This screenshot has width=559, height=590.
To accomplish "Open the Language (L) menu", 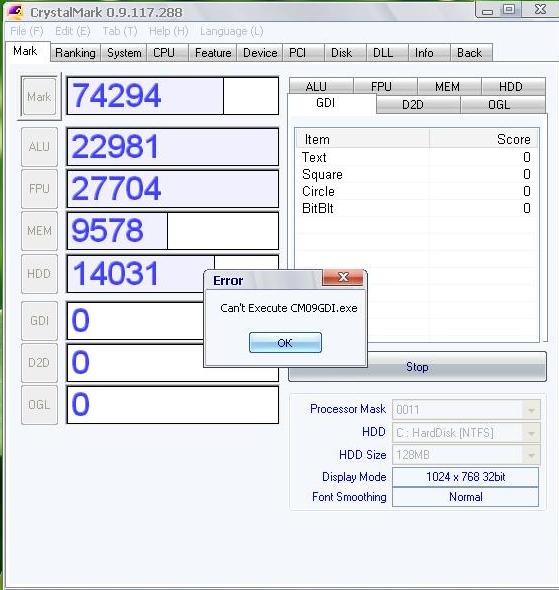I will pyautogui.click(x=231, y=31).
